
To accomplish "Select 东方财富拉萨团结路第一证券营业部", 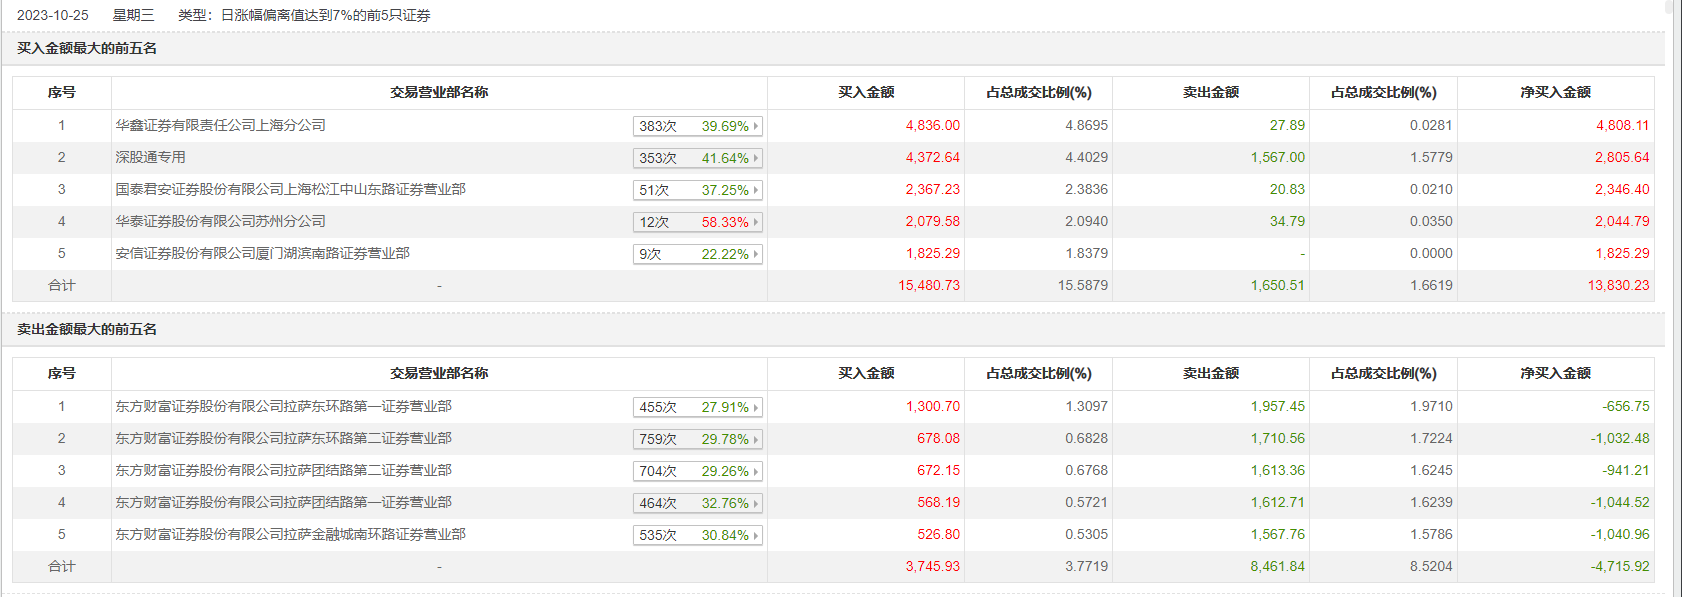I will click(283, 502).
